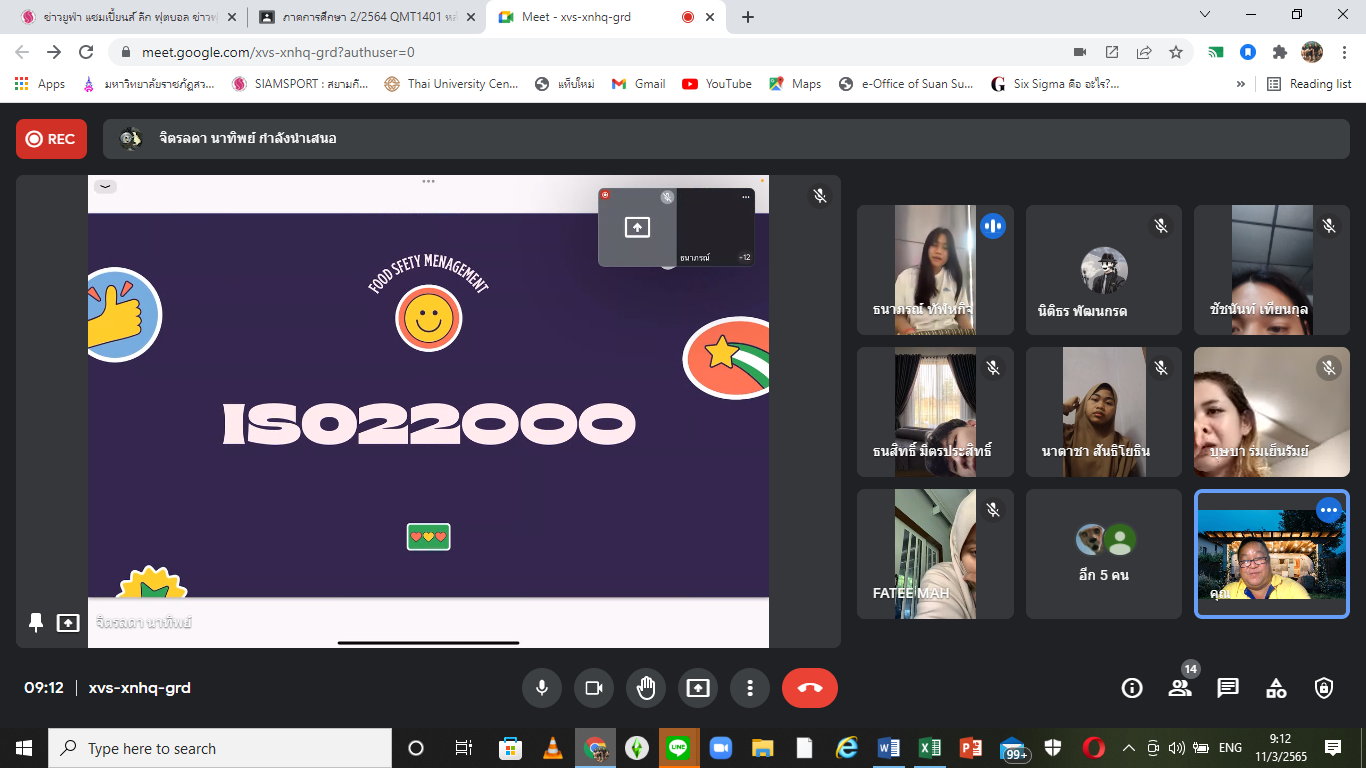Click the leave call red button

809,688
